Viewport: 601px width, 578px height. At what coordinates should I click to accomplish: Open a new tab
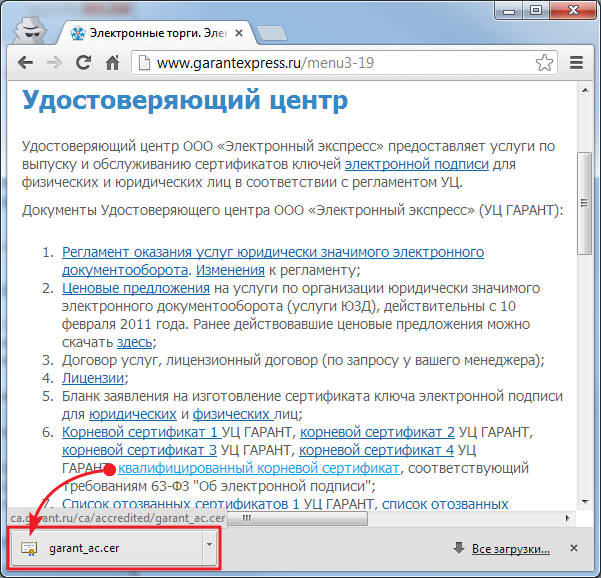point(271,33)
